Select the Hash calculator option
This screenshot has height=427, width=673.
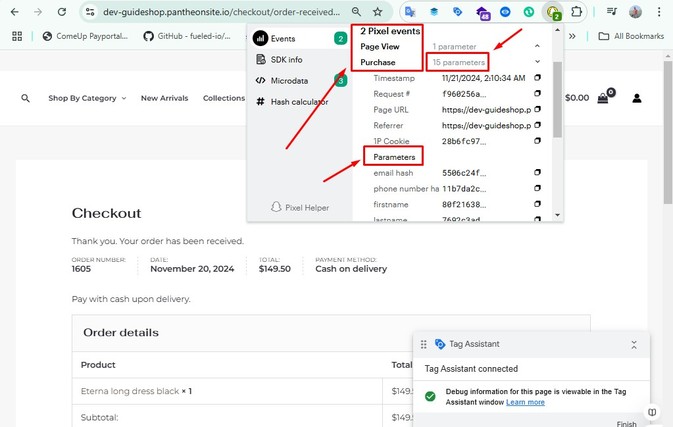point(299,101)
